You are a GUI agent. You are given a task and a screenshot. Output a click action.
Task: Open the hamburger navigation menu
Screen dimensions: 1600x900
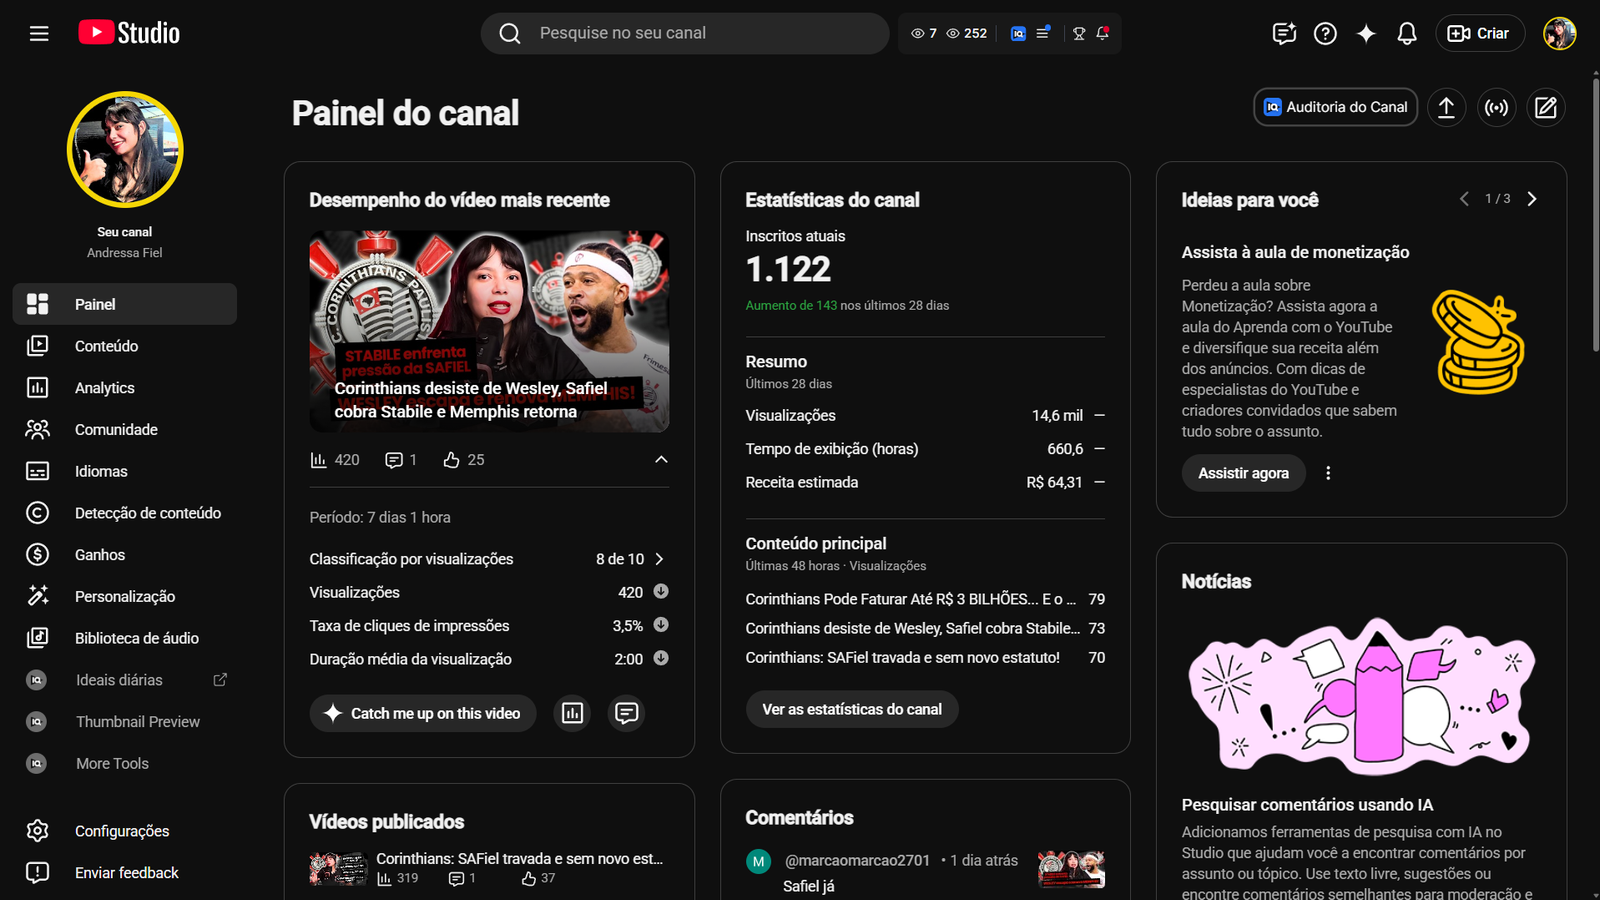pos(39,34)
